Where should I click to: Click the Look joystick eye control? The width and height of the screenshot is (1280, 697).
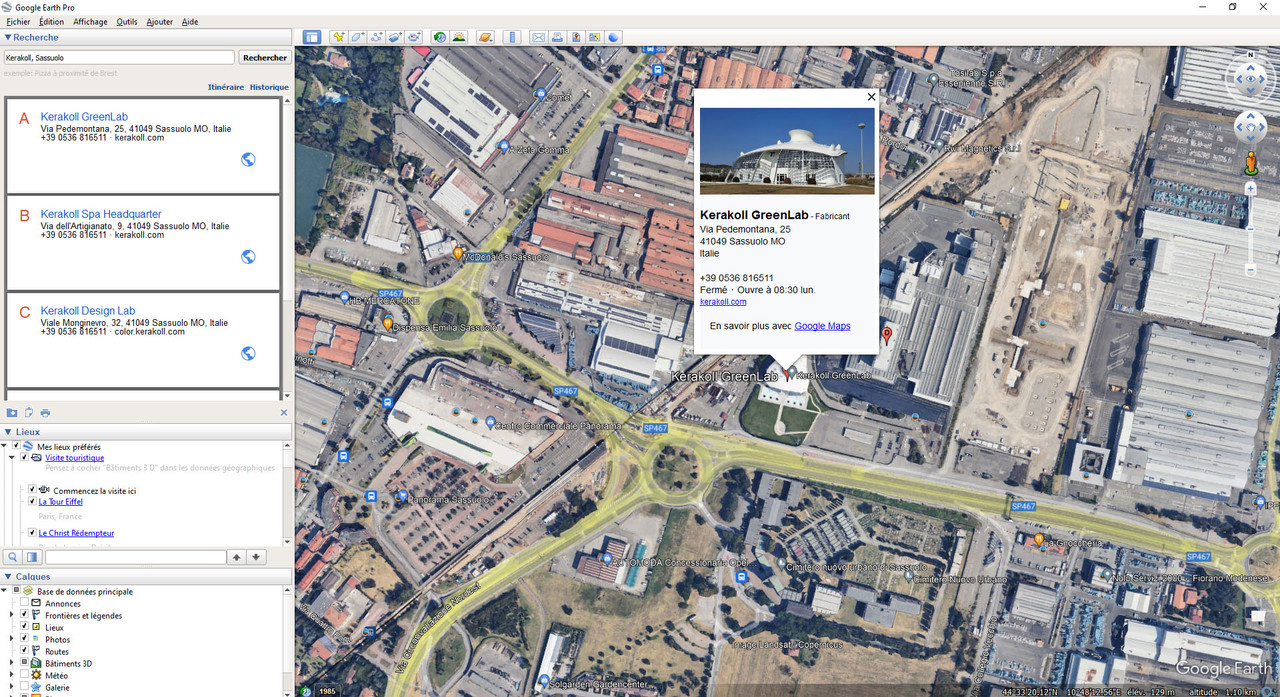point(1250,77)
